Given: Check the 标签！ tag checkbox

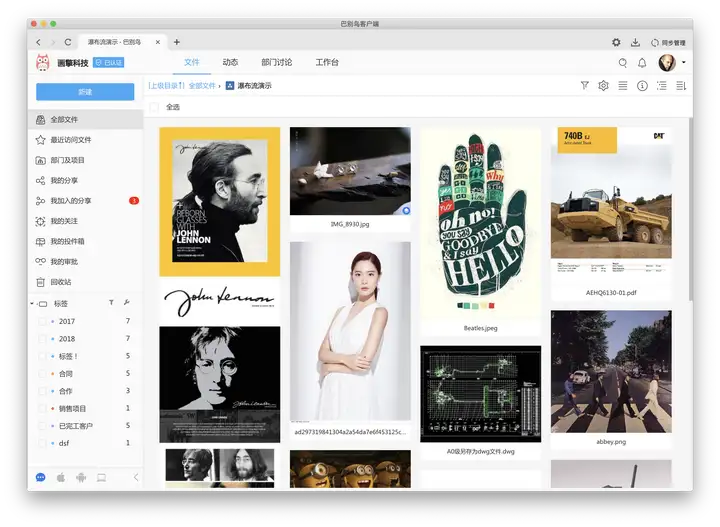Looking at the screenshot, I should point(42,356).
